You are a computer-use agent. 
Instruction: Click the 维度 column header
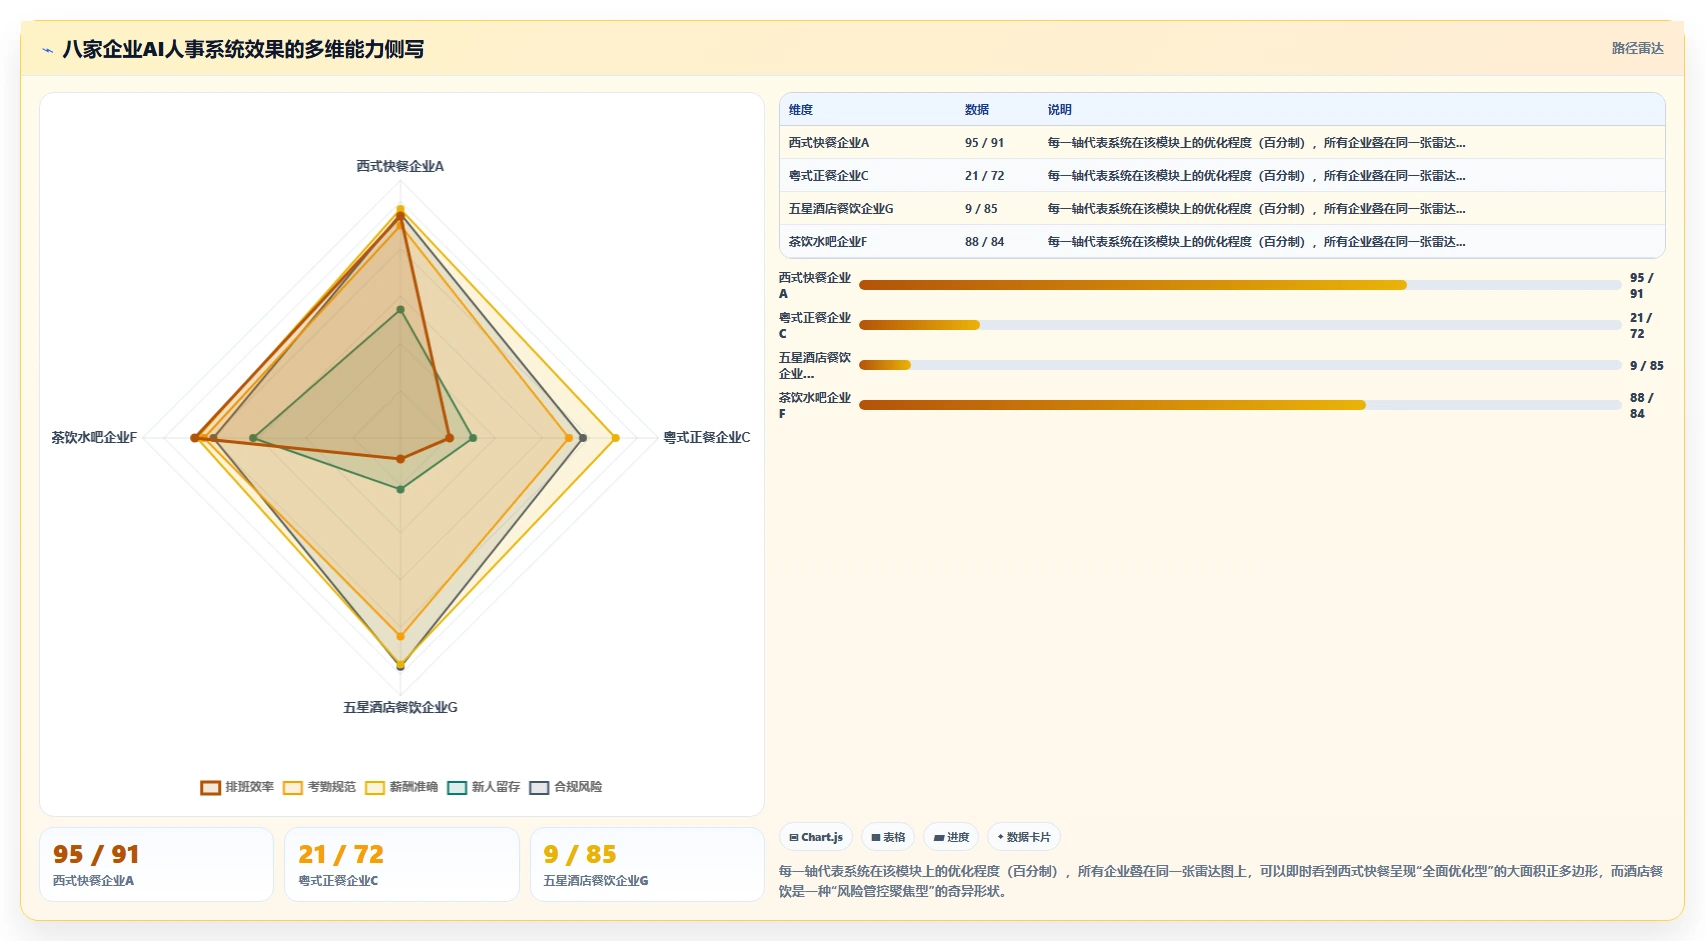(x=801, y=110)
